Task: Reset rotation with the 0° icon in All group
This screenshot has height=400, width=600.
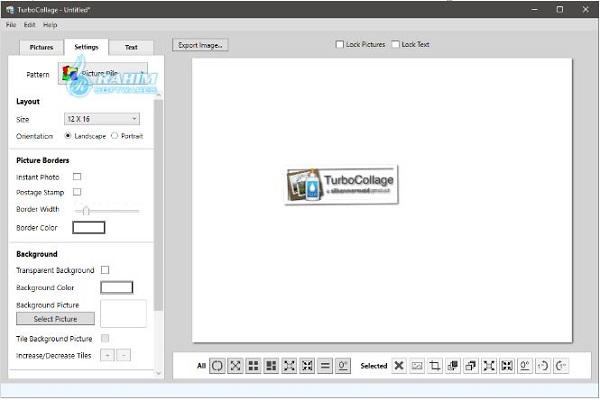Action: tap(343, 366)
